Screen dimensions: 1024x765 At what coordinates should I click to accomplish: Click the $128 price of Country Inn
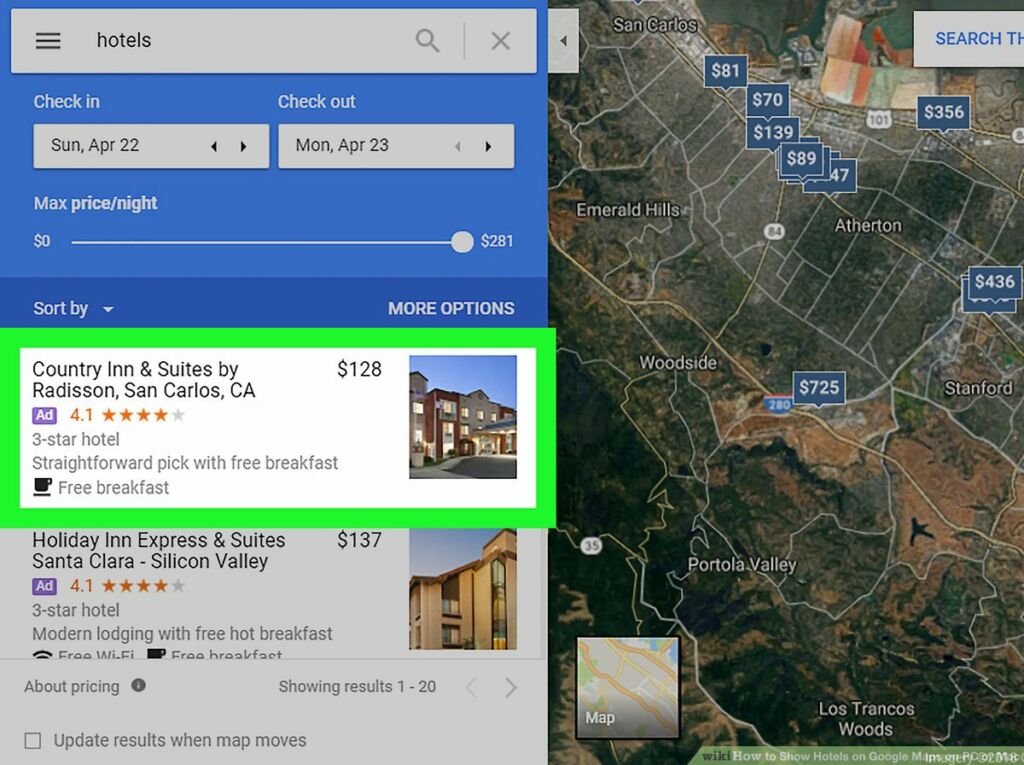point(359,369)
